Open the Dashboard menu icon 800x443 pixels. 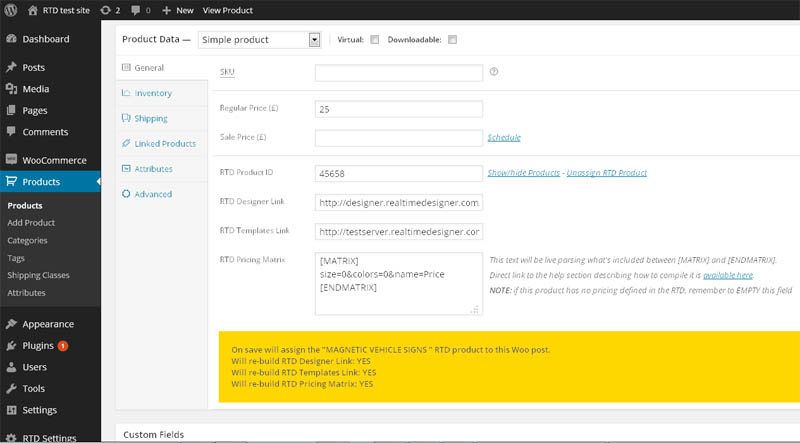coord(11,39)
